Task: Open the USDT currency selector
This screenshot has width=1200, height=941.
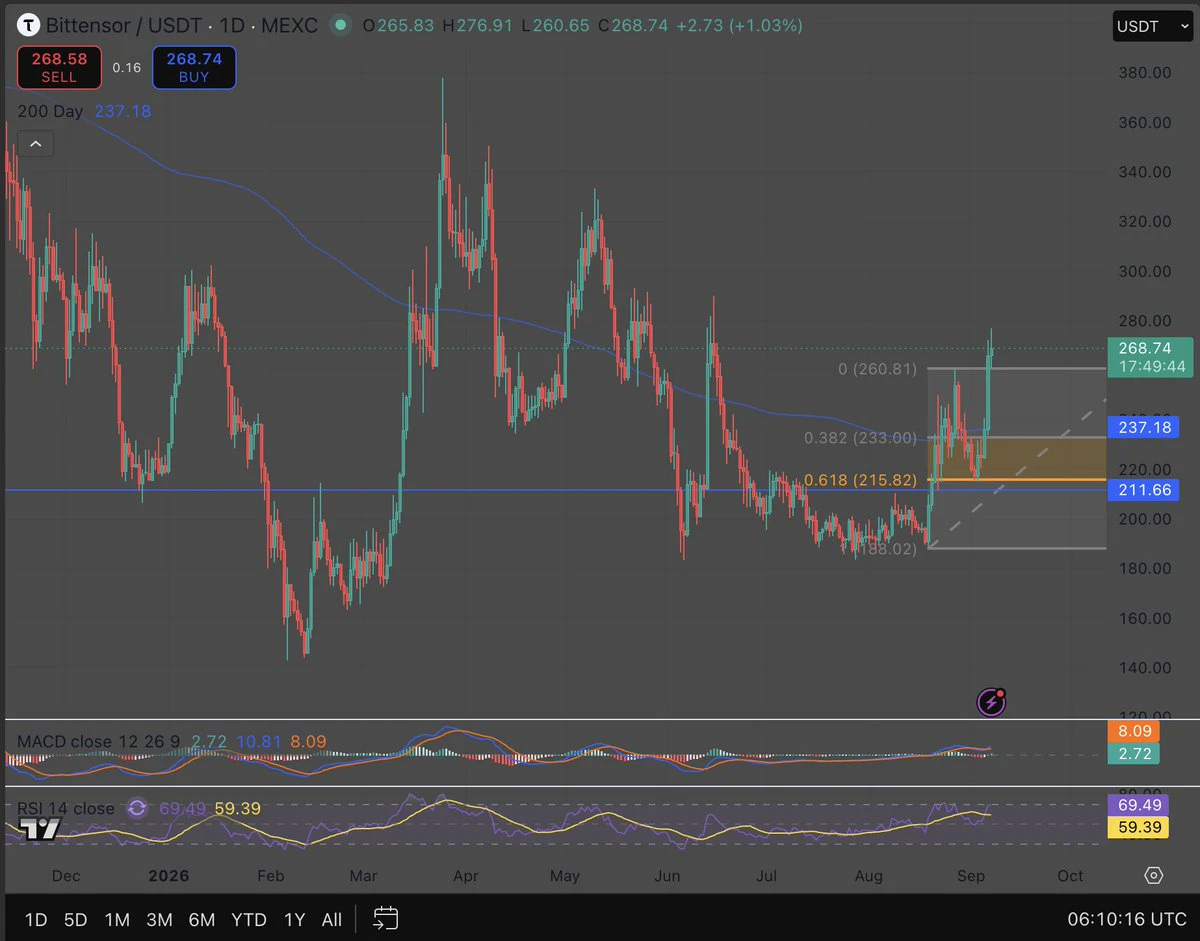Action: click(x=1152, y=26)
